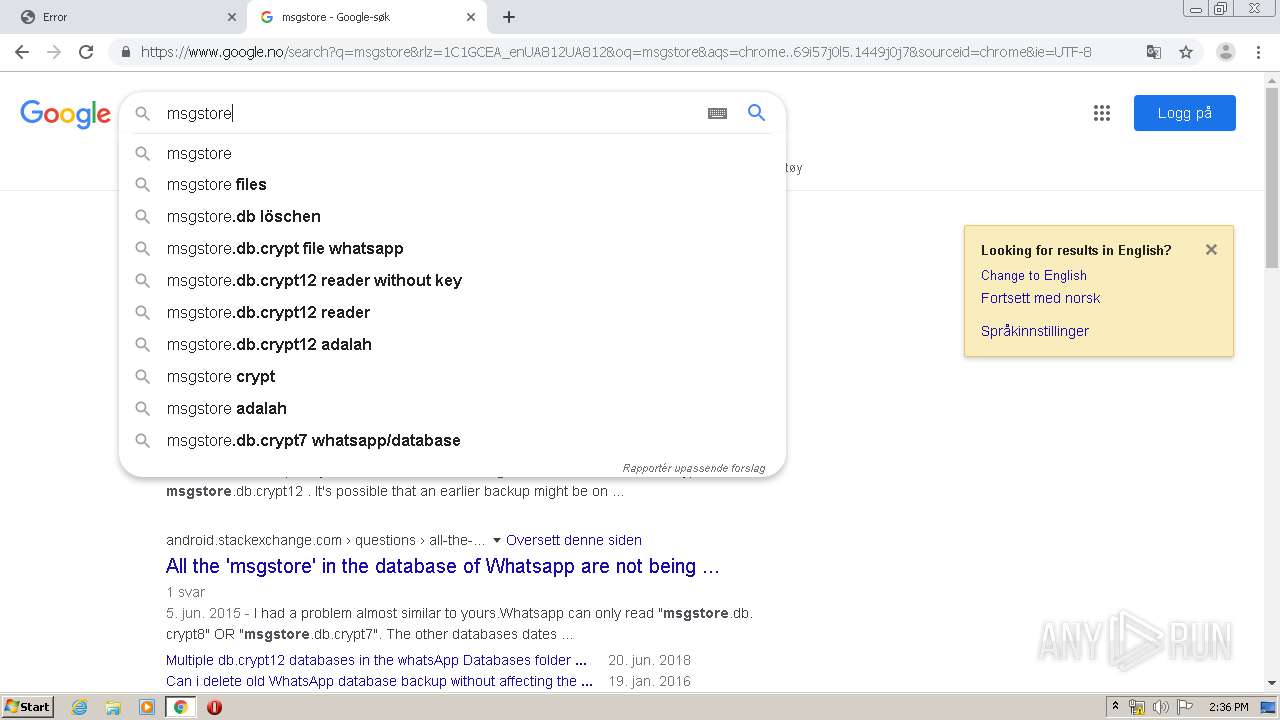Show hidden tray icons arrow
The width and height of the screenshot is (1280, 720).
tap(1115, 707)
